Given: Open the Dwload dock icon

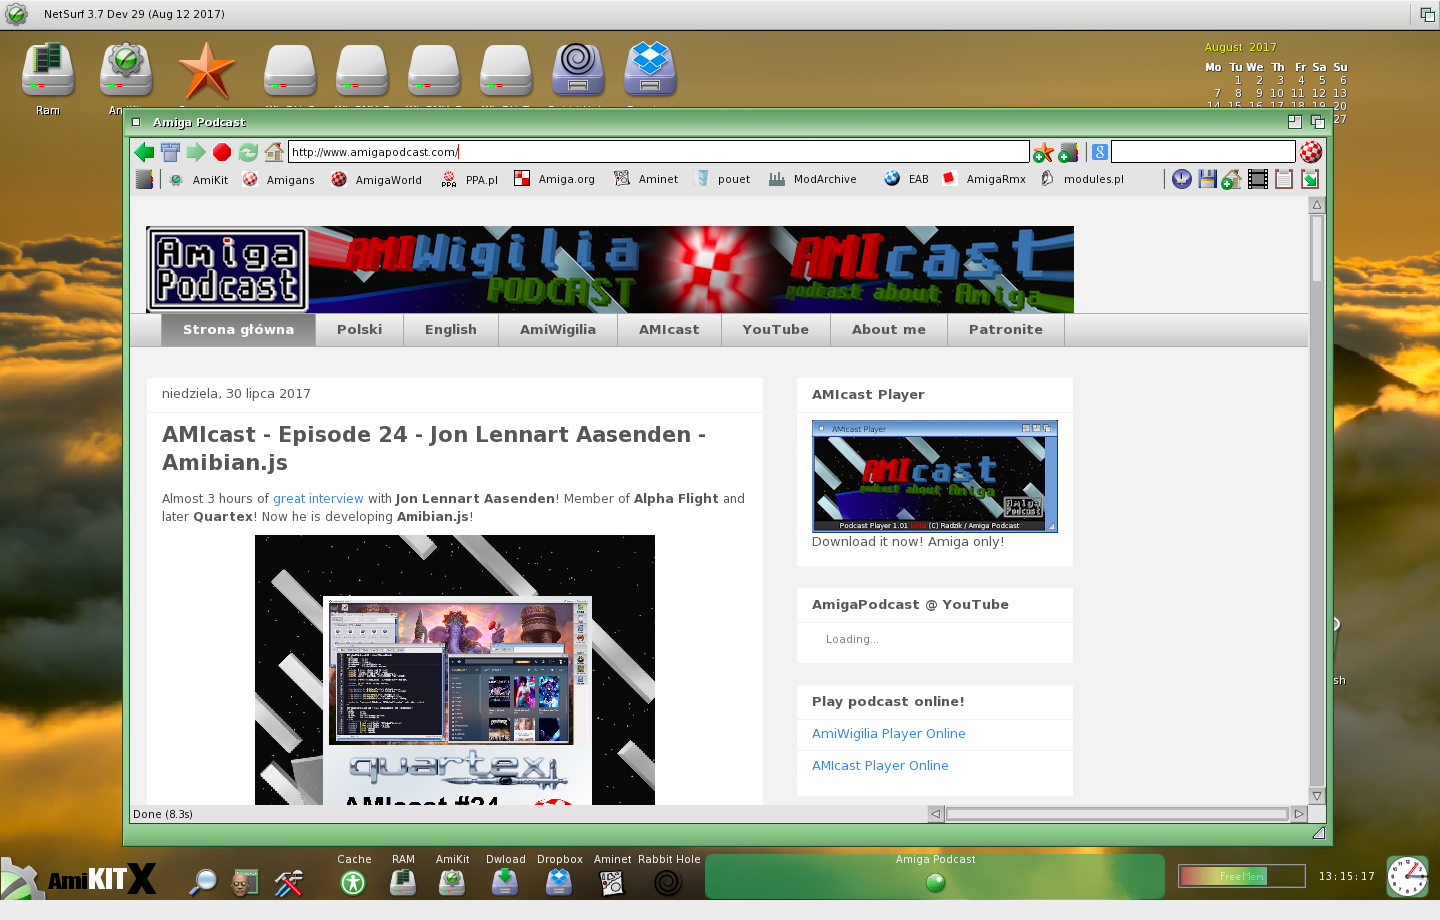Looking at the screenshot, I should pyautogui.click(x=505, y=883).
